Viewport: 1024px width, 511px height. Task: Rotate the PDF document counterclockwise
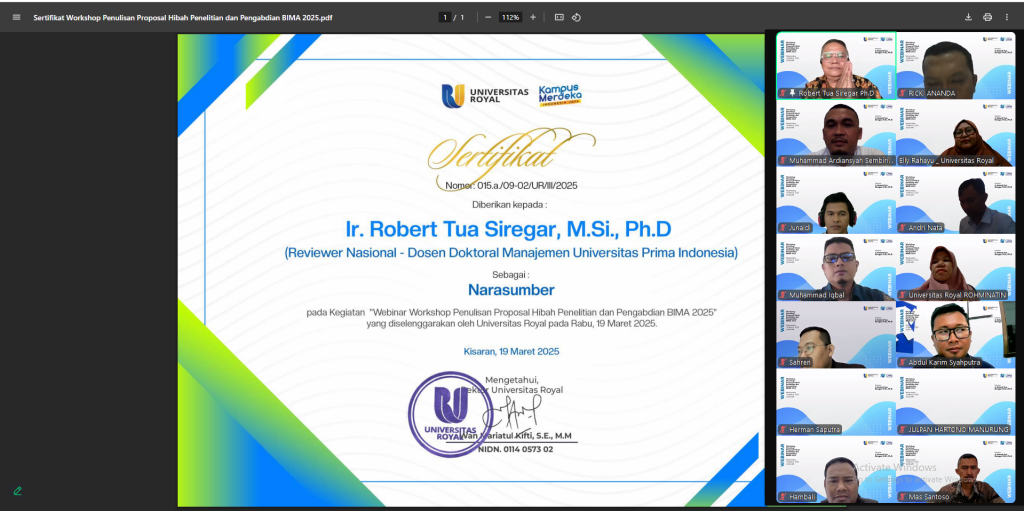click(577, 17)
